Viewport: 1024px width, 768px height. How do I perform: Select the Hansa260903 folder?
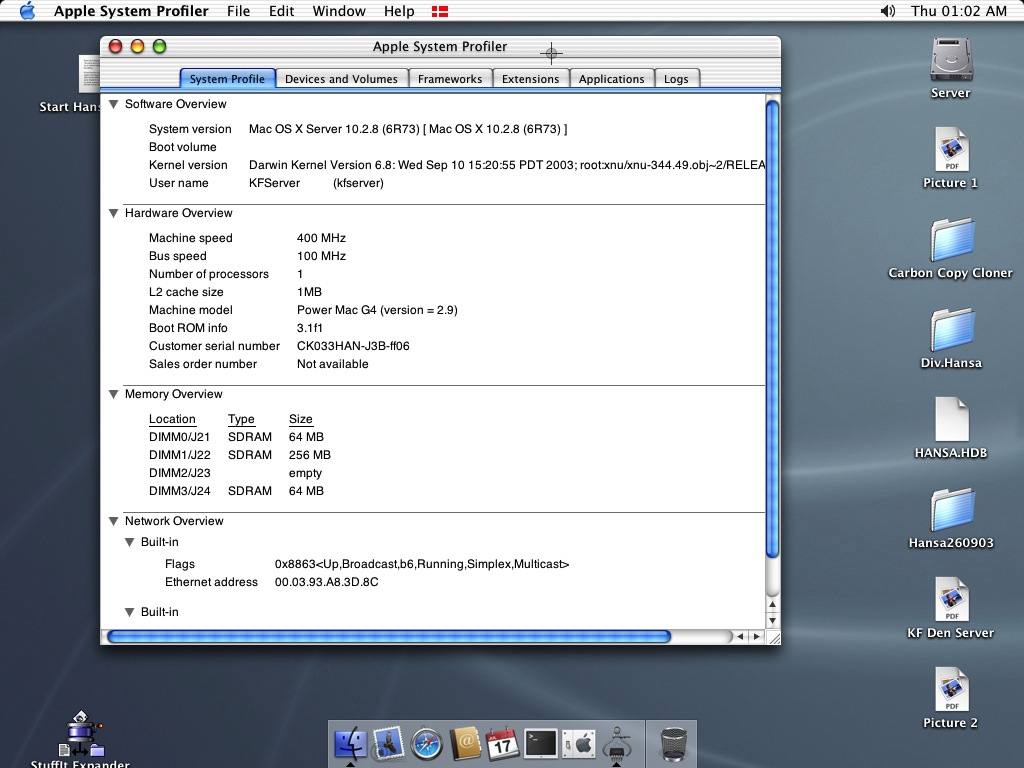pos(952,510)
